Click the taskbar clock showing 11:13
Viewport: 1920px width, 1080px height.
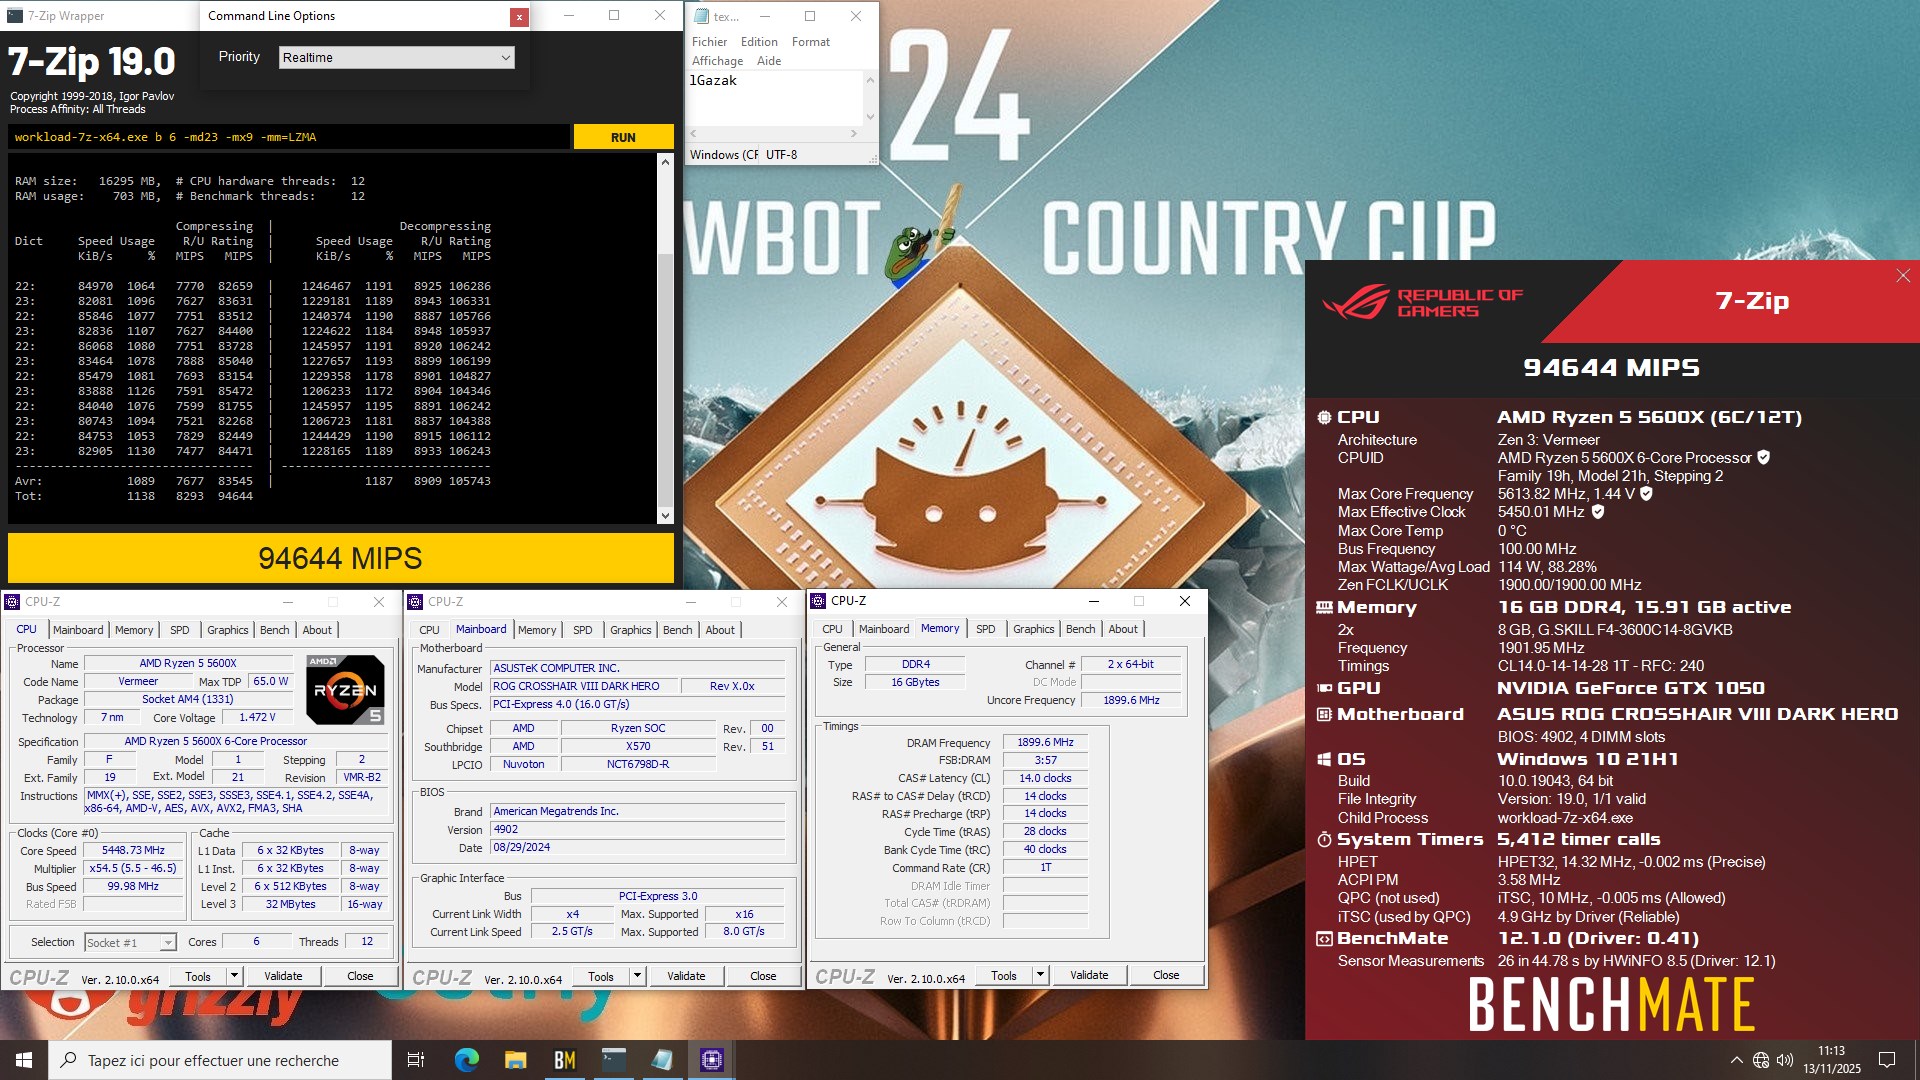[1831, 1060]
